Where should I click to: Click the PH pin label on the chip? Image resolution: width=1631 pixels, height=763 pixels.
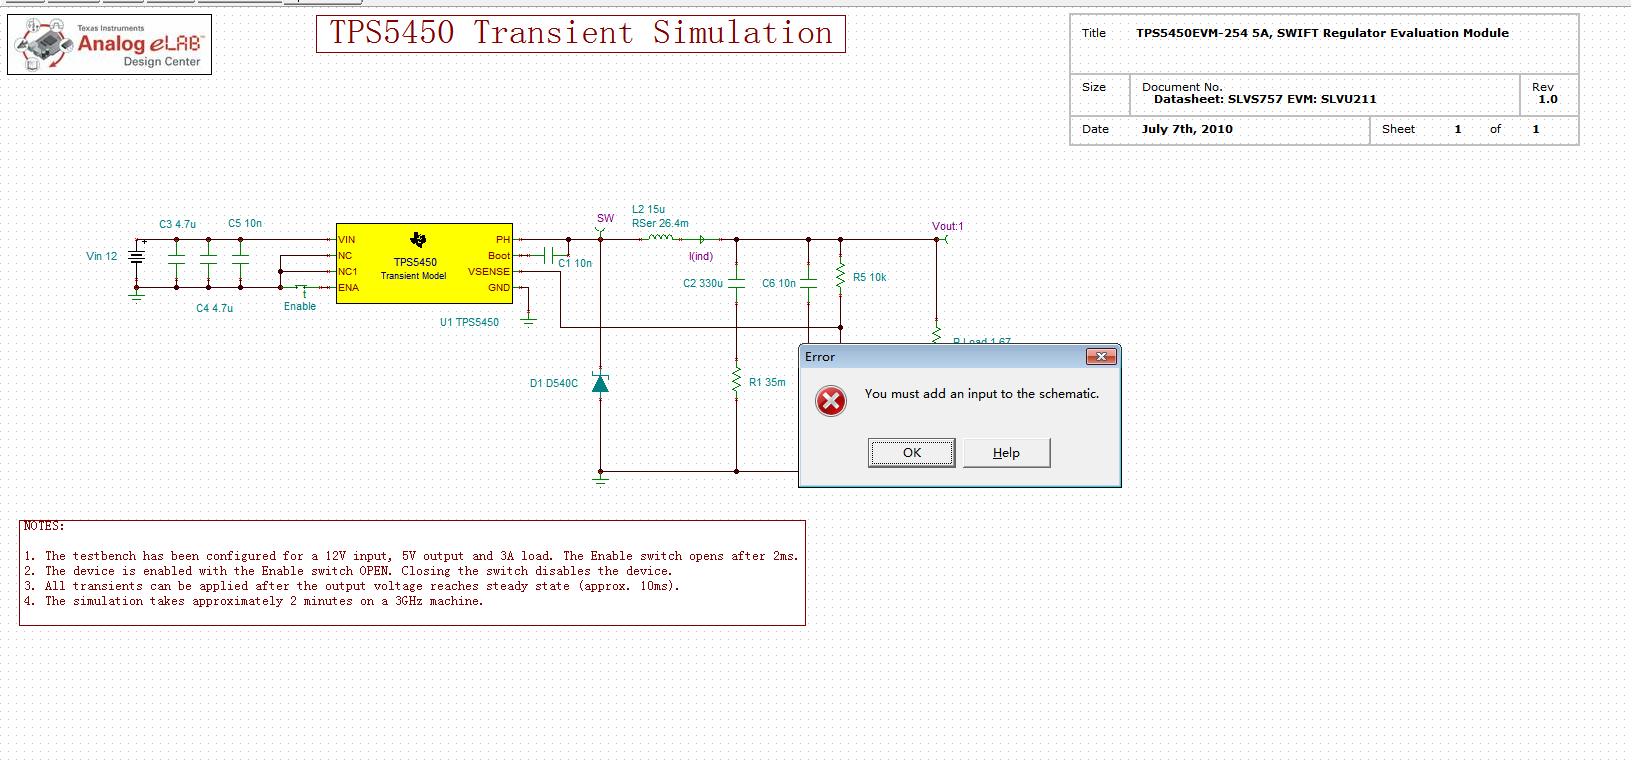(503, 239)
